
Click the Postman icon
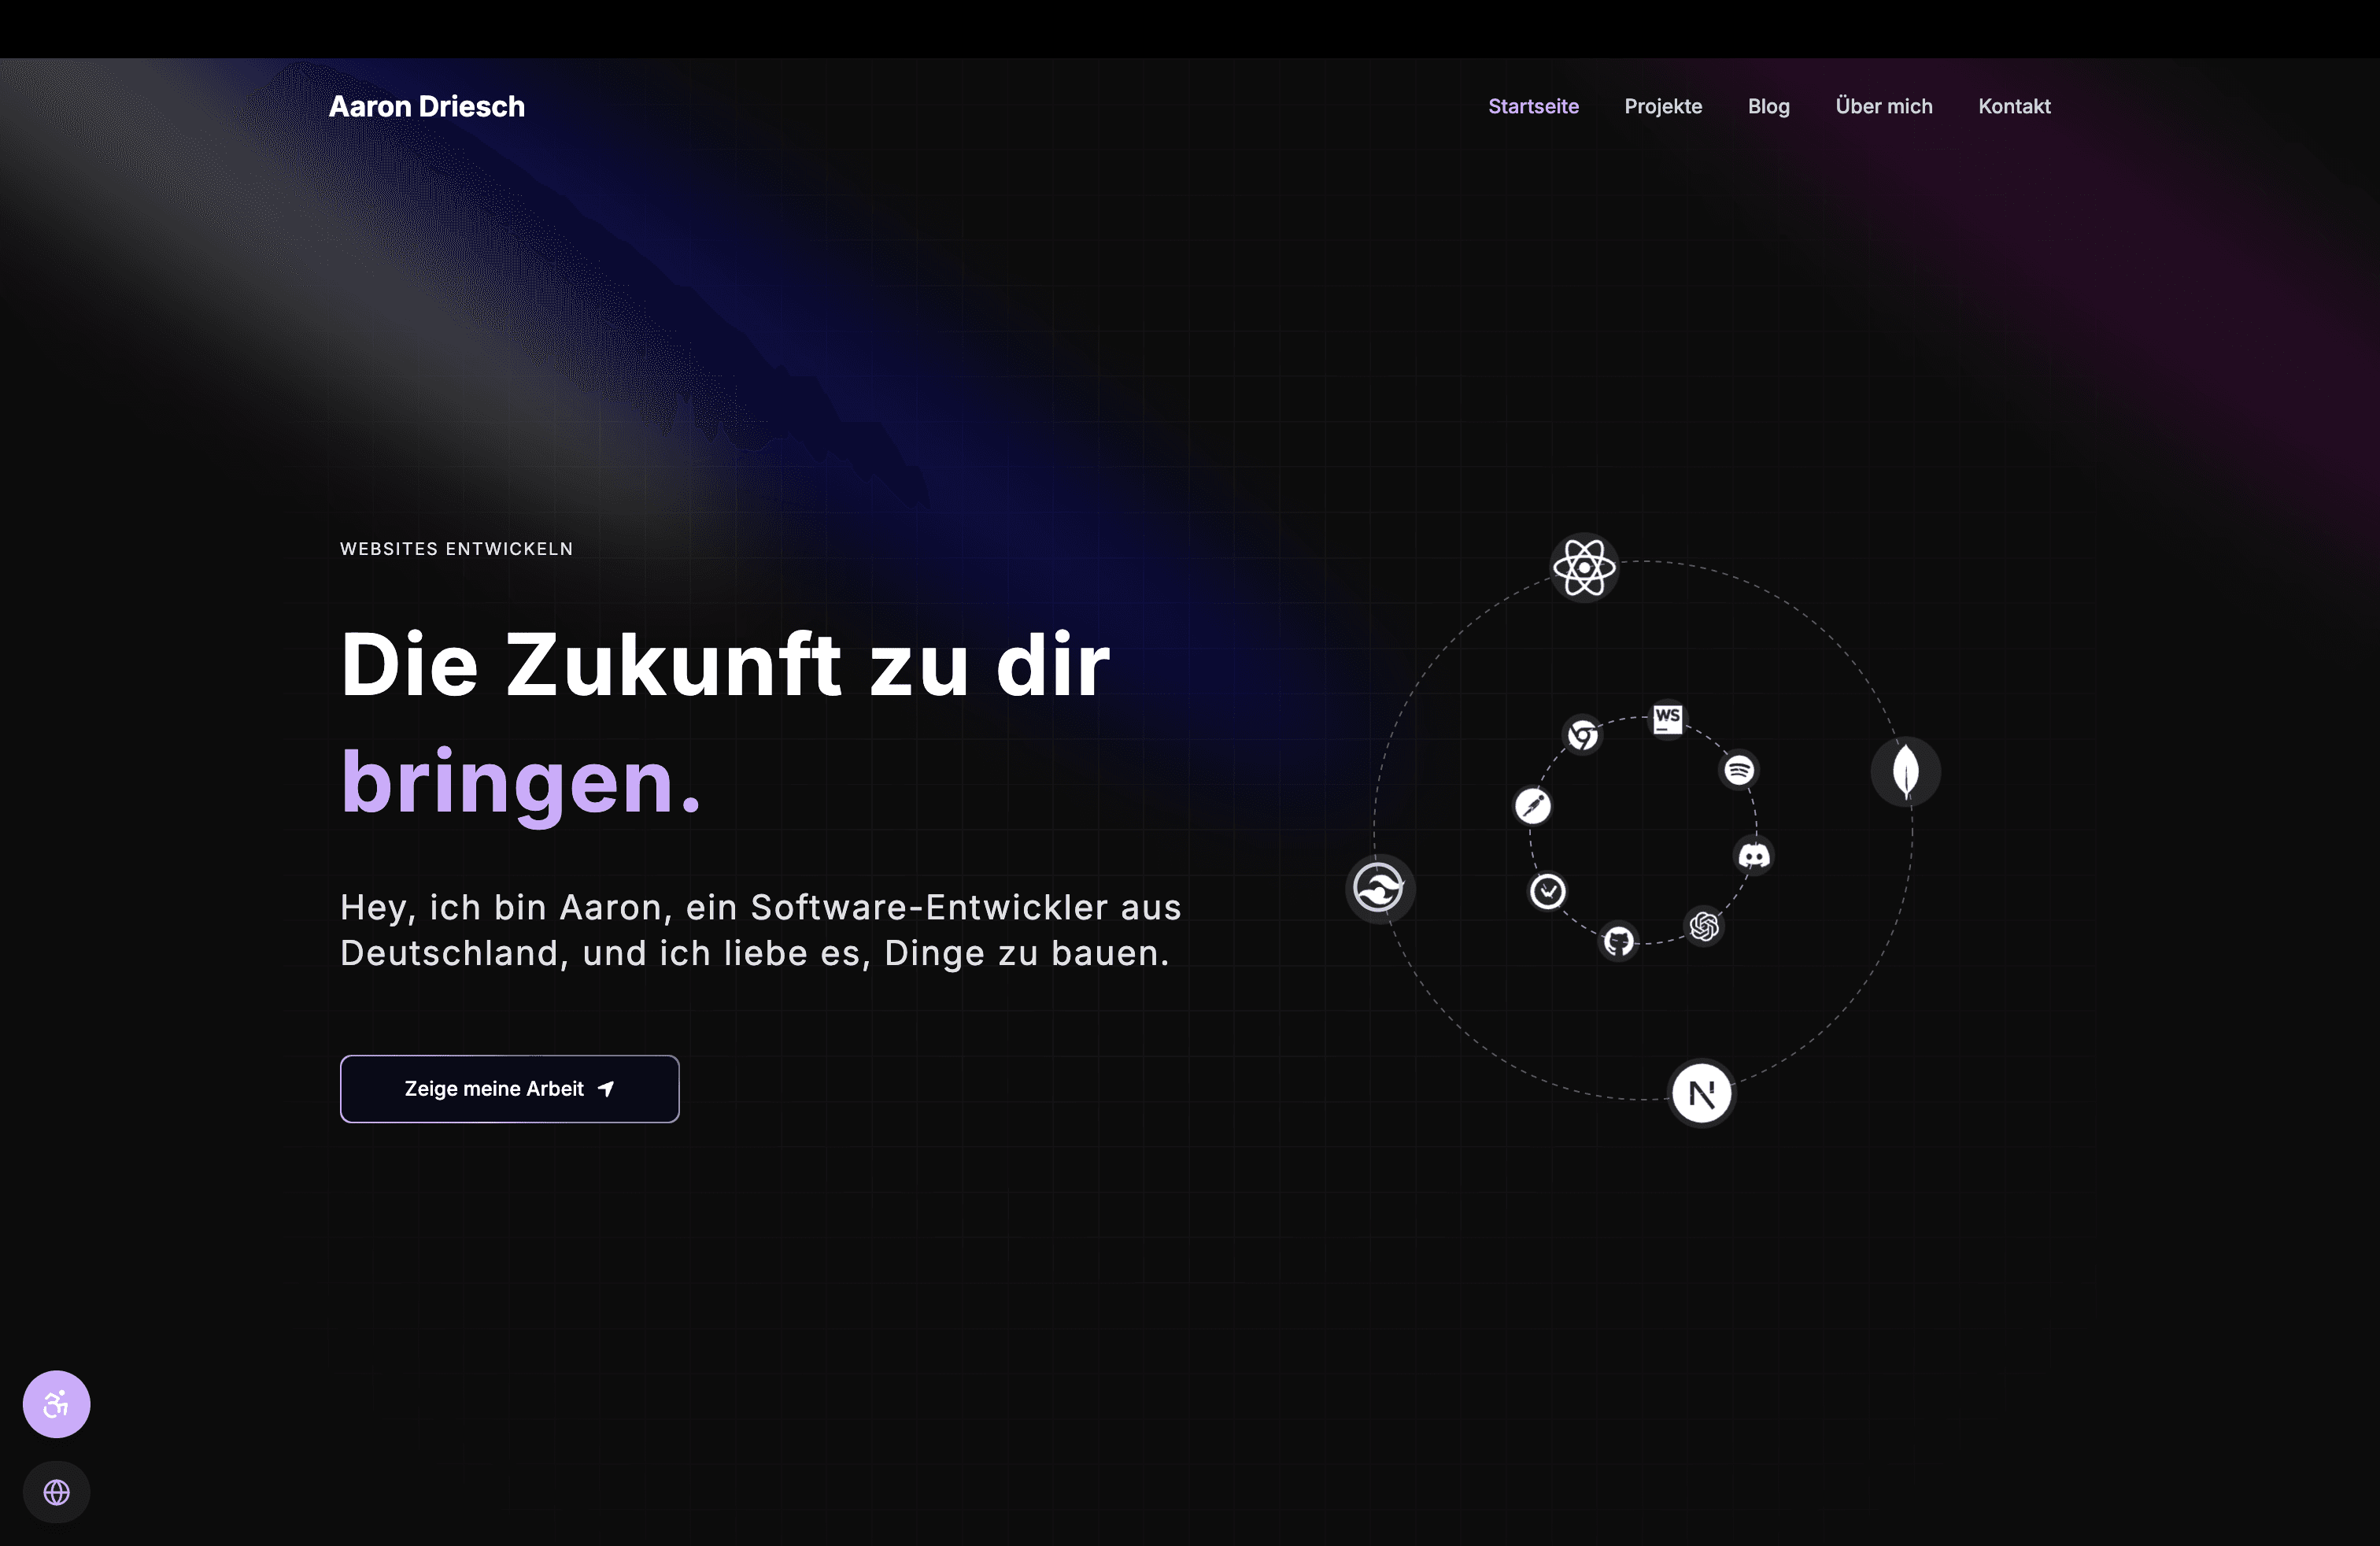click(1533, 805)
